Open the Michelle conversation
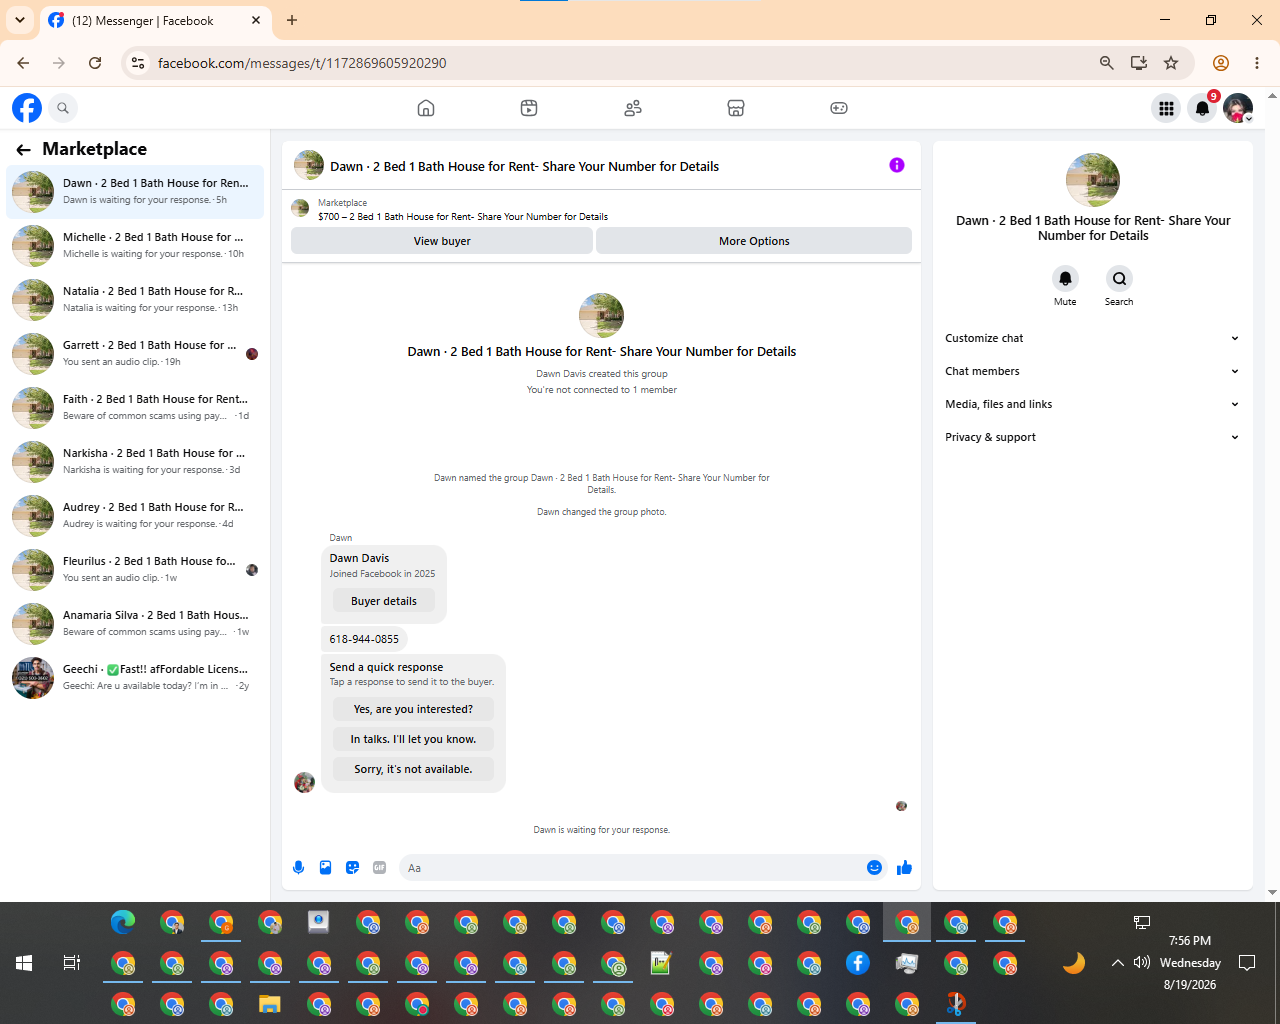1280x1024 pixels. (135, 245)
